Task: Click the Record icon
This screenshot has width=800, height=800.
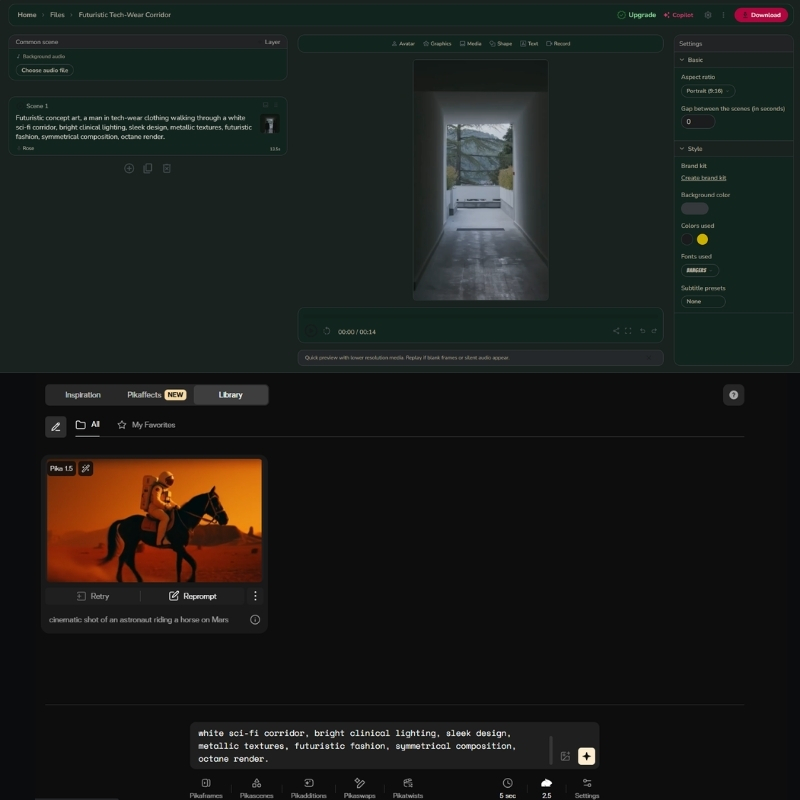Action: 560,44
